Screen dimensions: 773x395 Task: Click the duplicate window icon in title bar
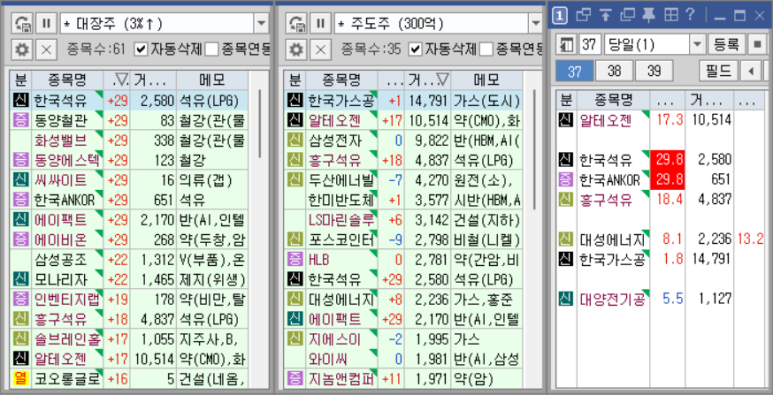[x=628, y=15]
